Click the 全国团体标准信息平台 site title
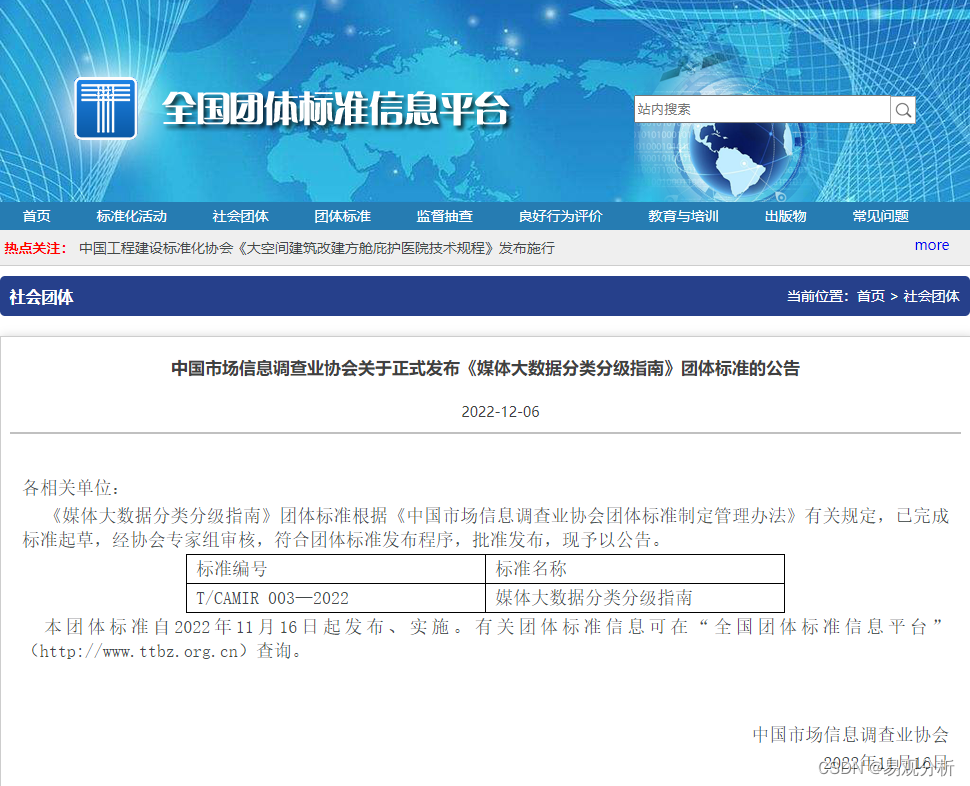Viewport: 970px width, 786px height. [336, 109]
